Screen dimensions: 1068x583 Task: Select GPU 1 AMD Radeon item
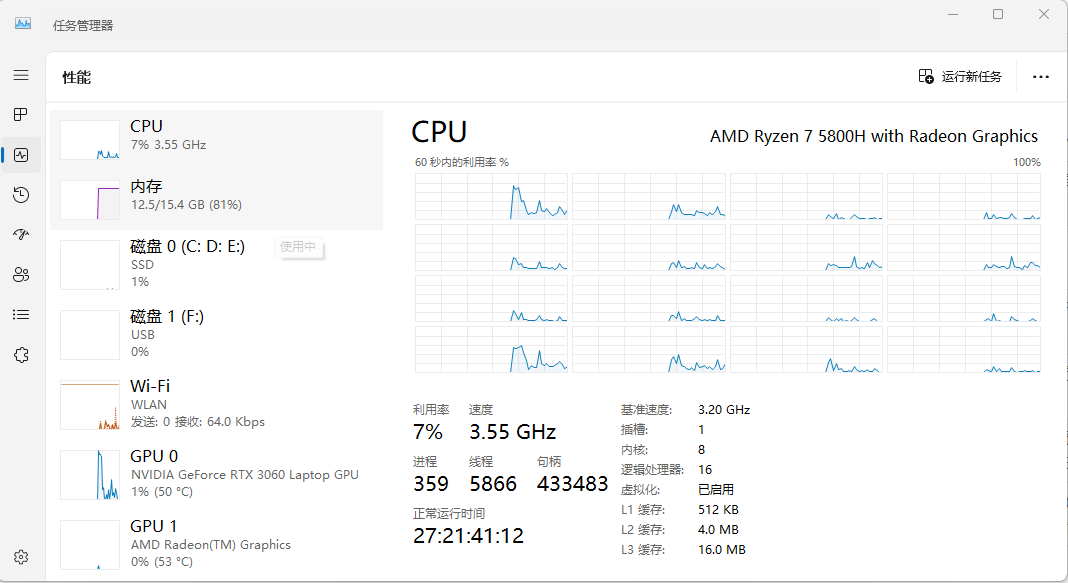click(216, 543)
